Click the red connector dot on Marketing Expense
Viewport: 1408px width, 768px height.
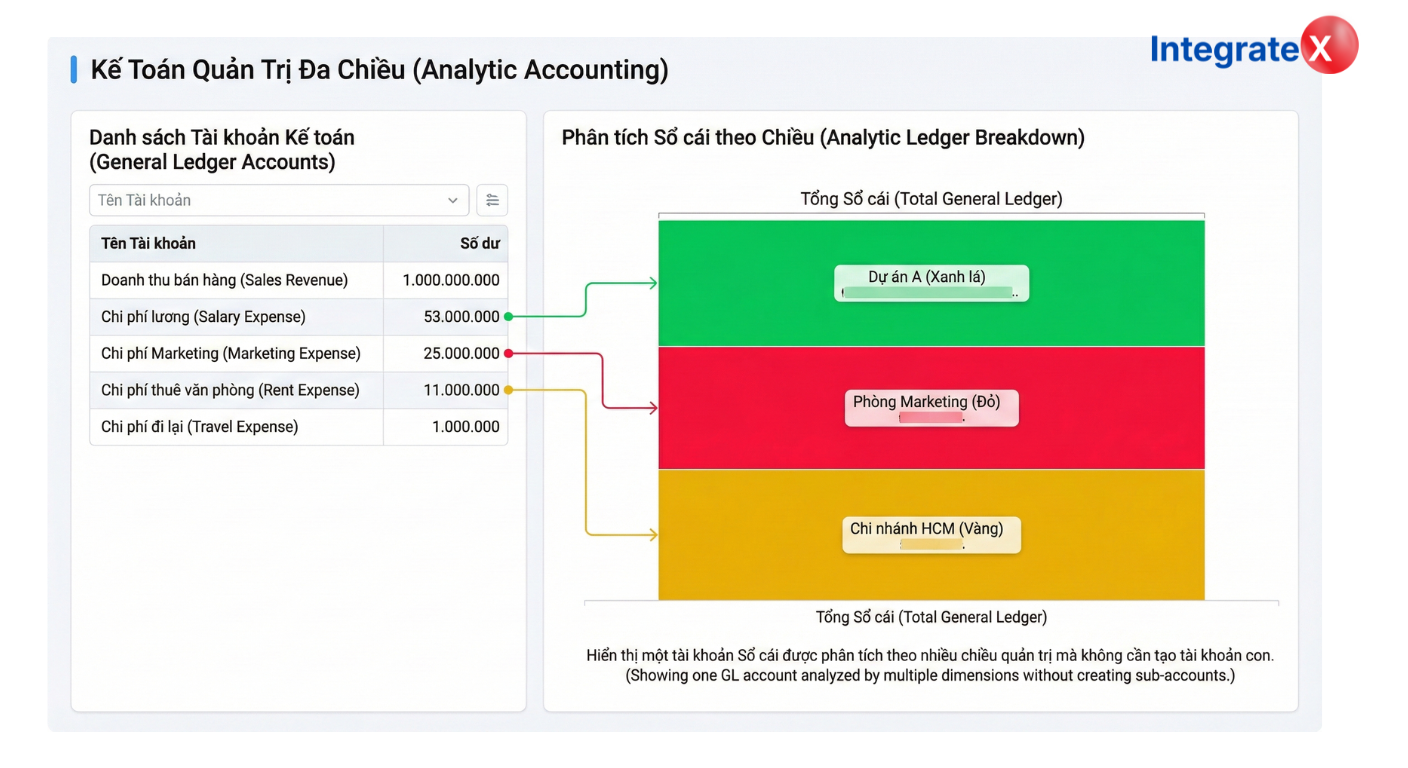point(509,353)
